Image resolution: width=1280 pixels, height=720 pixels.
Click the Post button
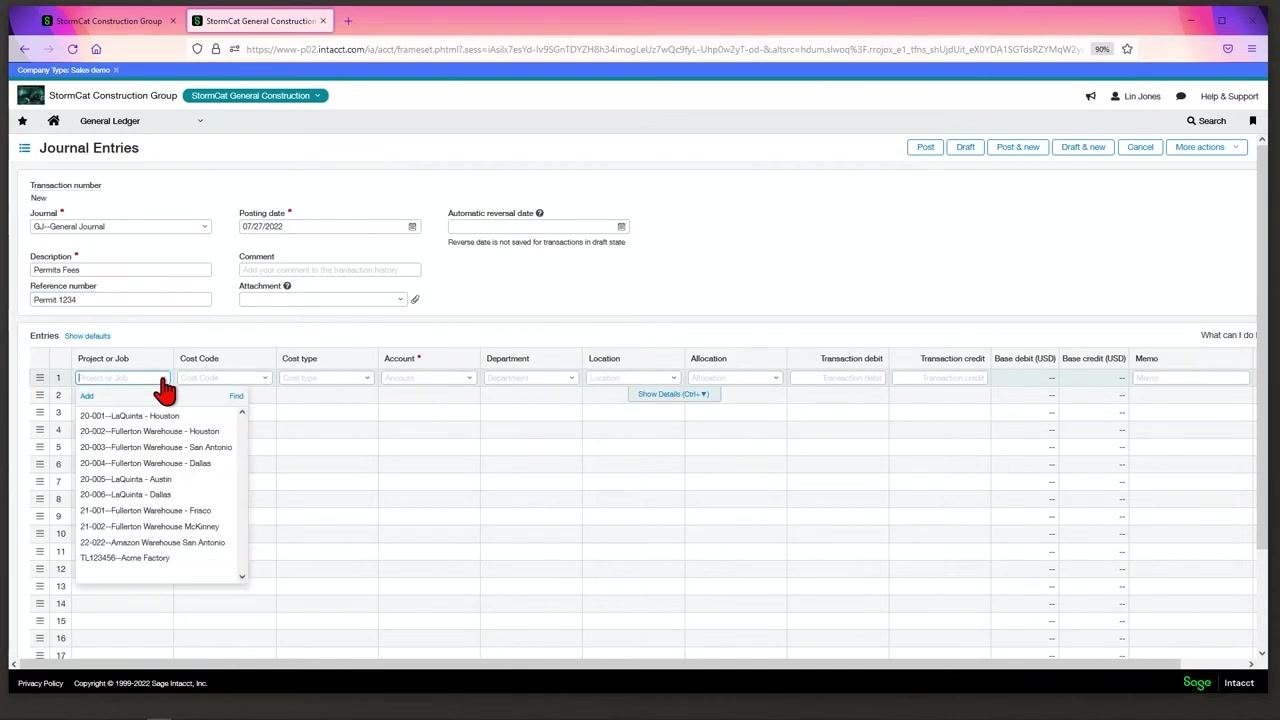click(x=926, y=147)
